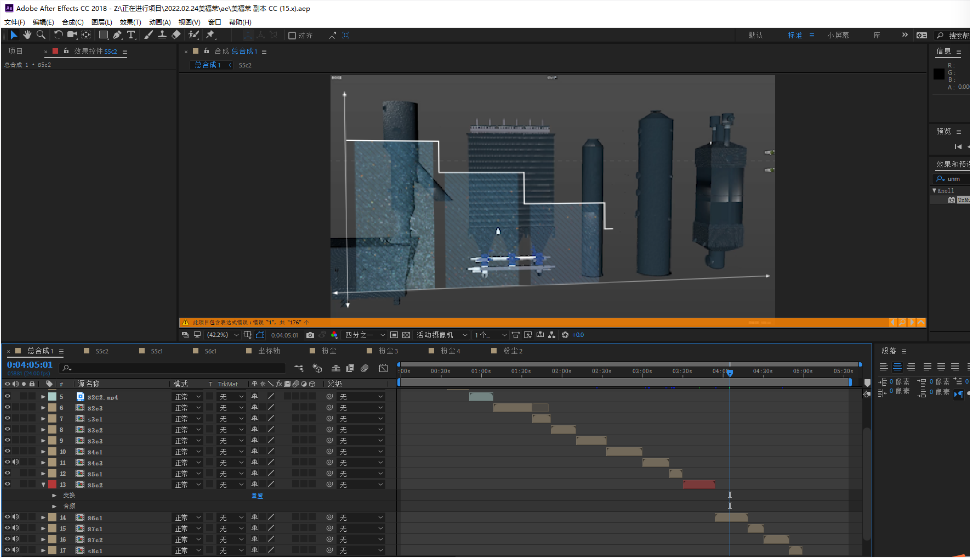Open the File menu
Image resolution: width=970 pixels, height=558 pixels.
point(14,22)
